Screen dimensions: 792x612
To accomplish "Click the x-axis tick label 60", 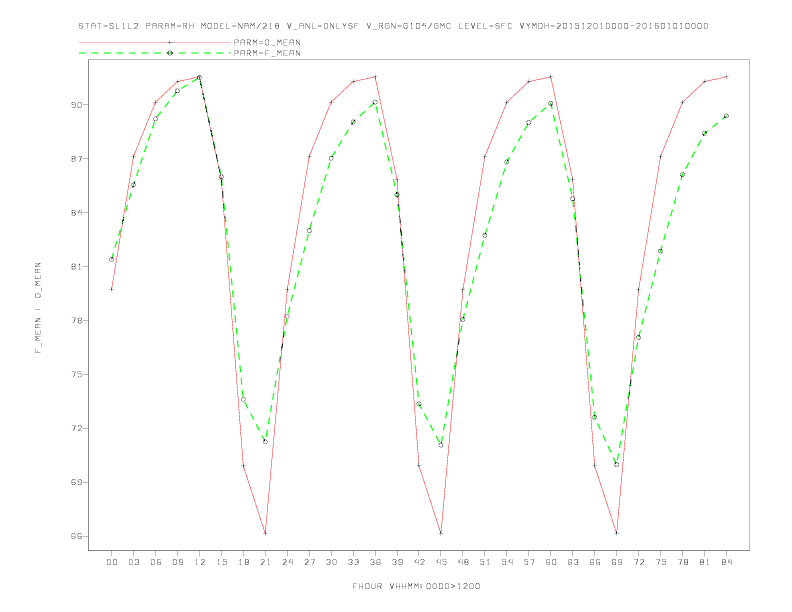I will 551,562.
